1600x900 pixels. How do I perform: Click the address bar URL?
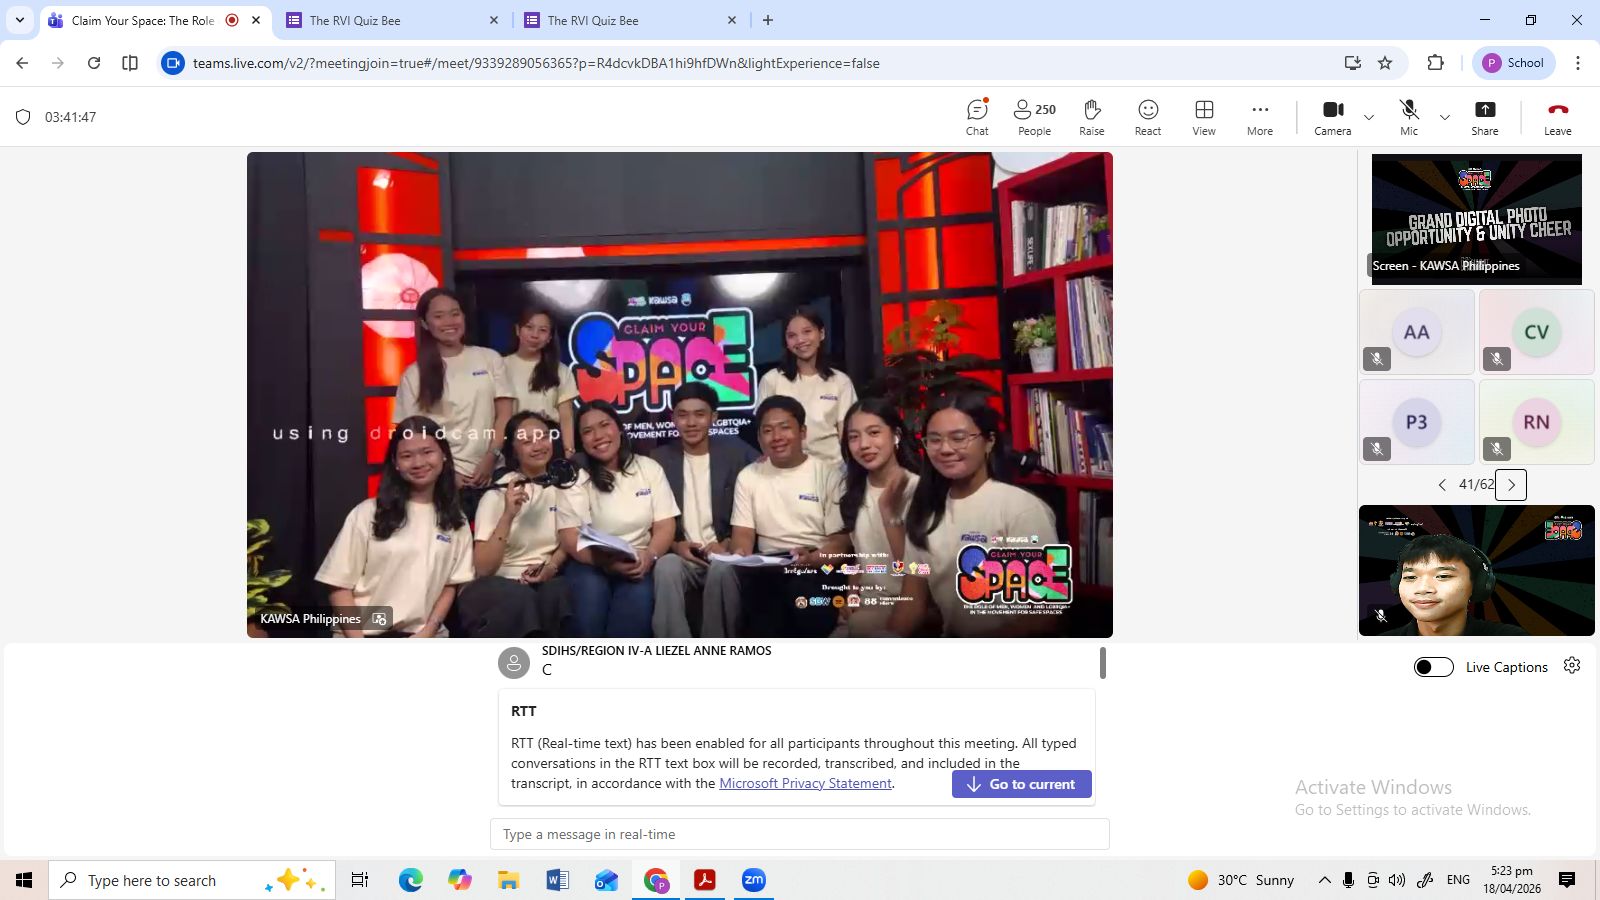pyautogui.click(x=536, y=63)
